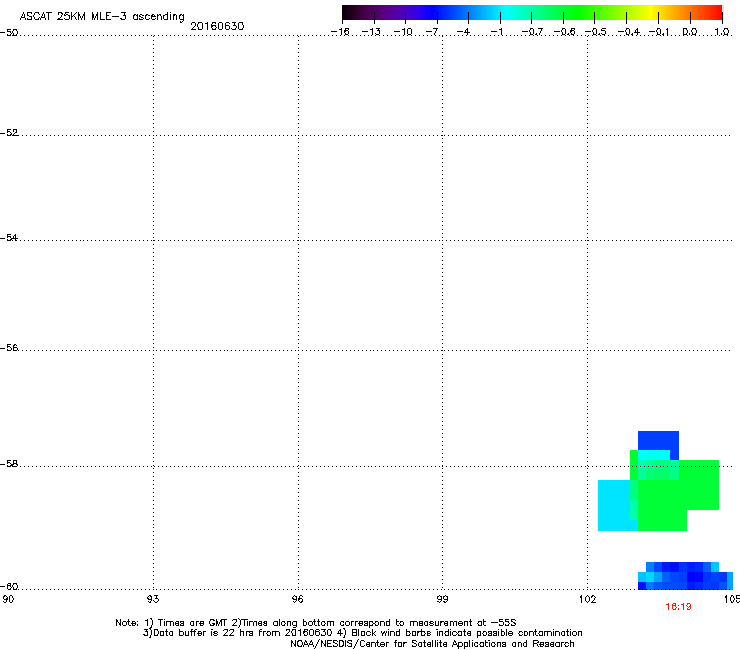This screenshot has width=740, height=650.
Task: Click the -50 latitude axis label
Action: pyautogui.click(x=9, y=33)
